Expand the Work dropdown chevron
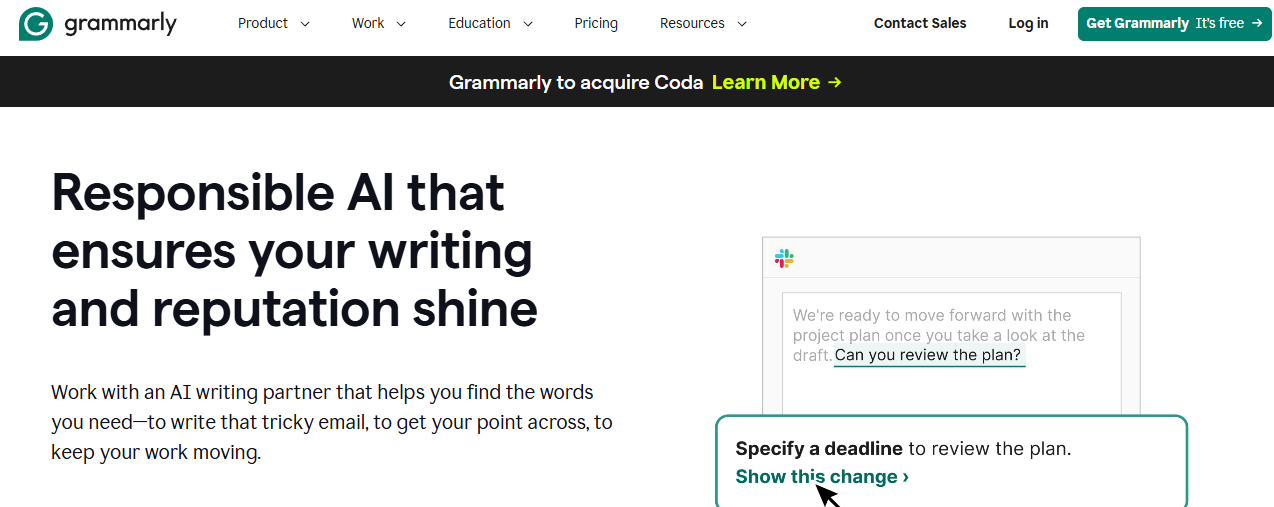This screenshot has width=1274, height=507. (401, 24)
